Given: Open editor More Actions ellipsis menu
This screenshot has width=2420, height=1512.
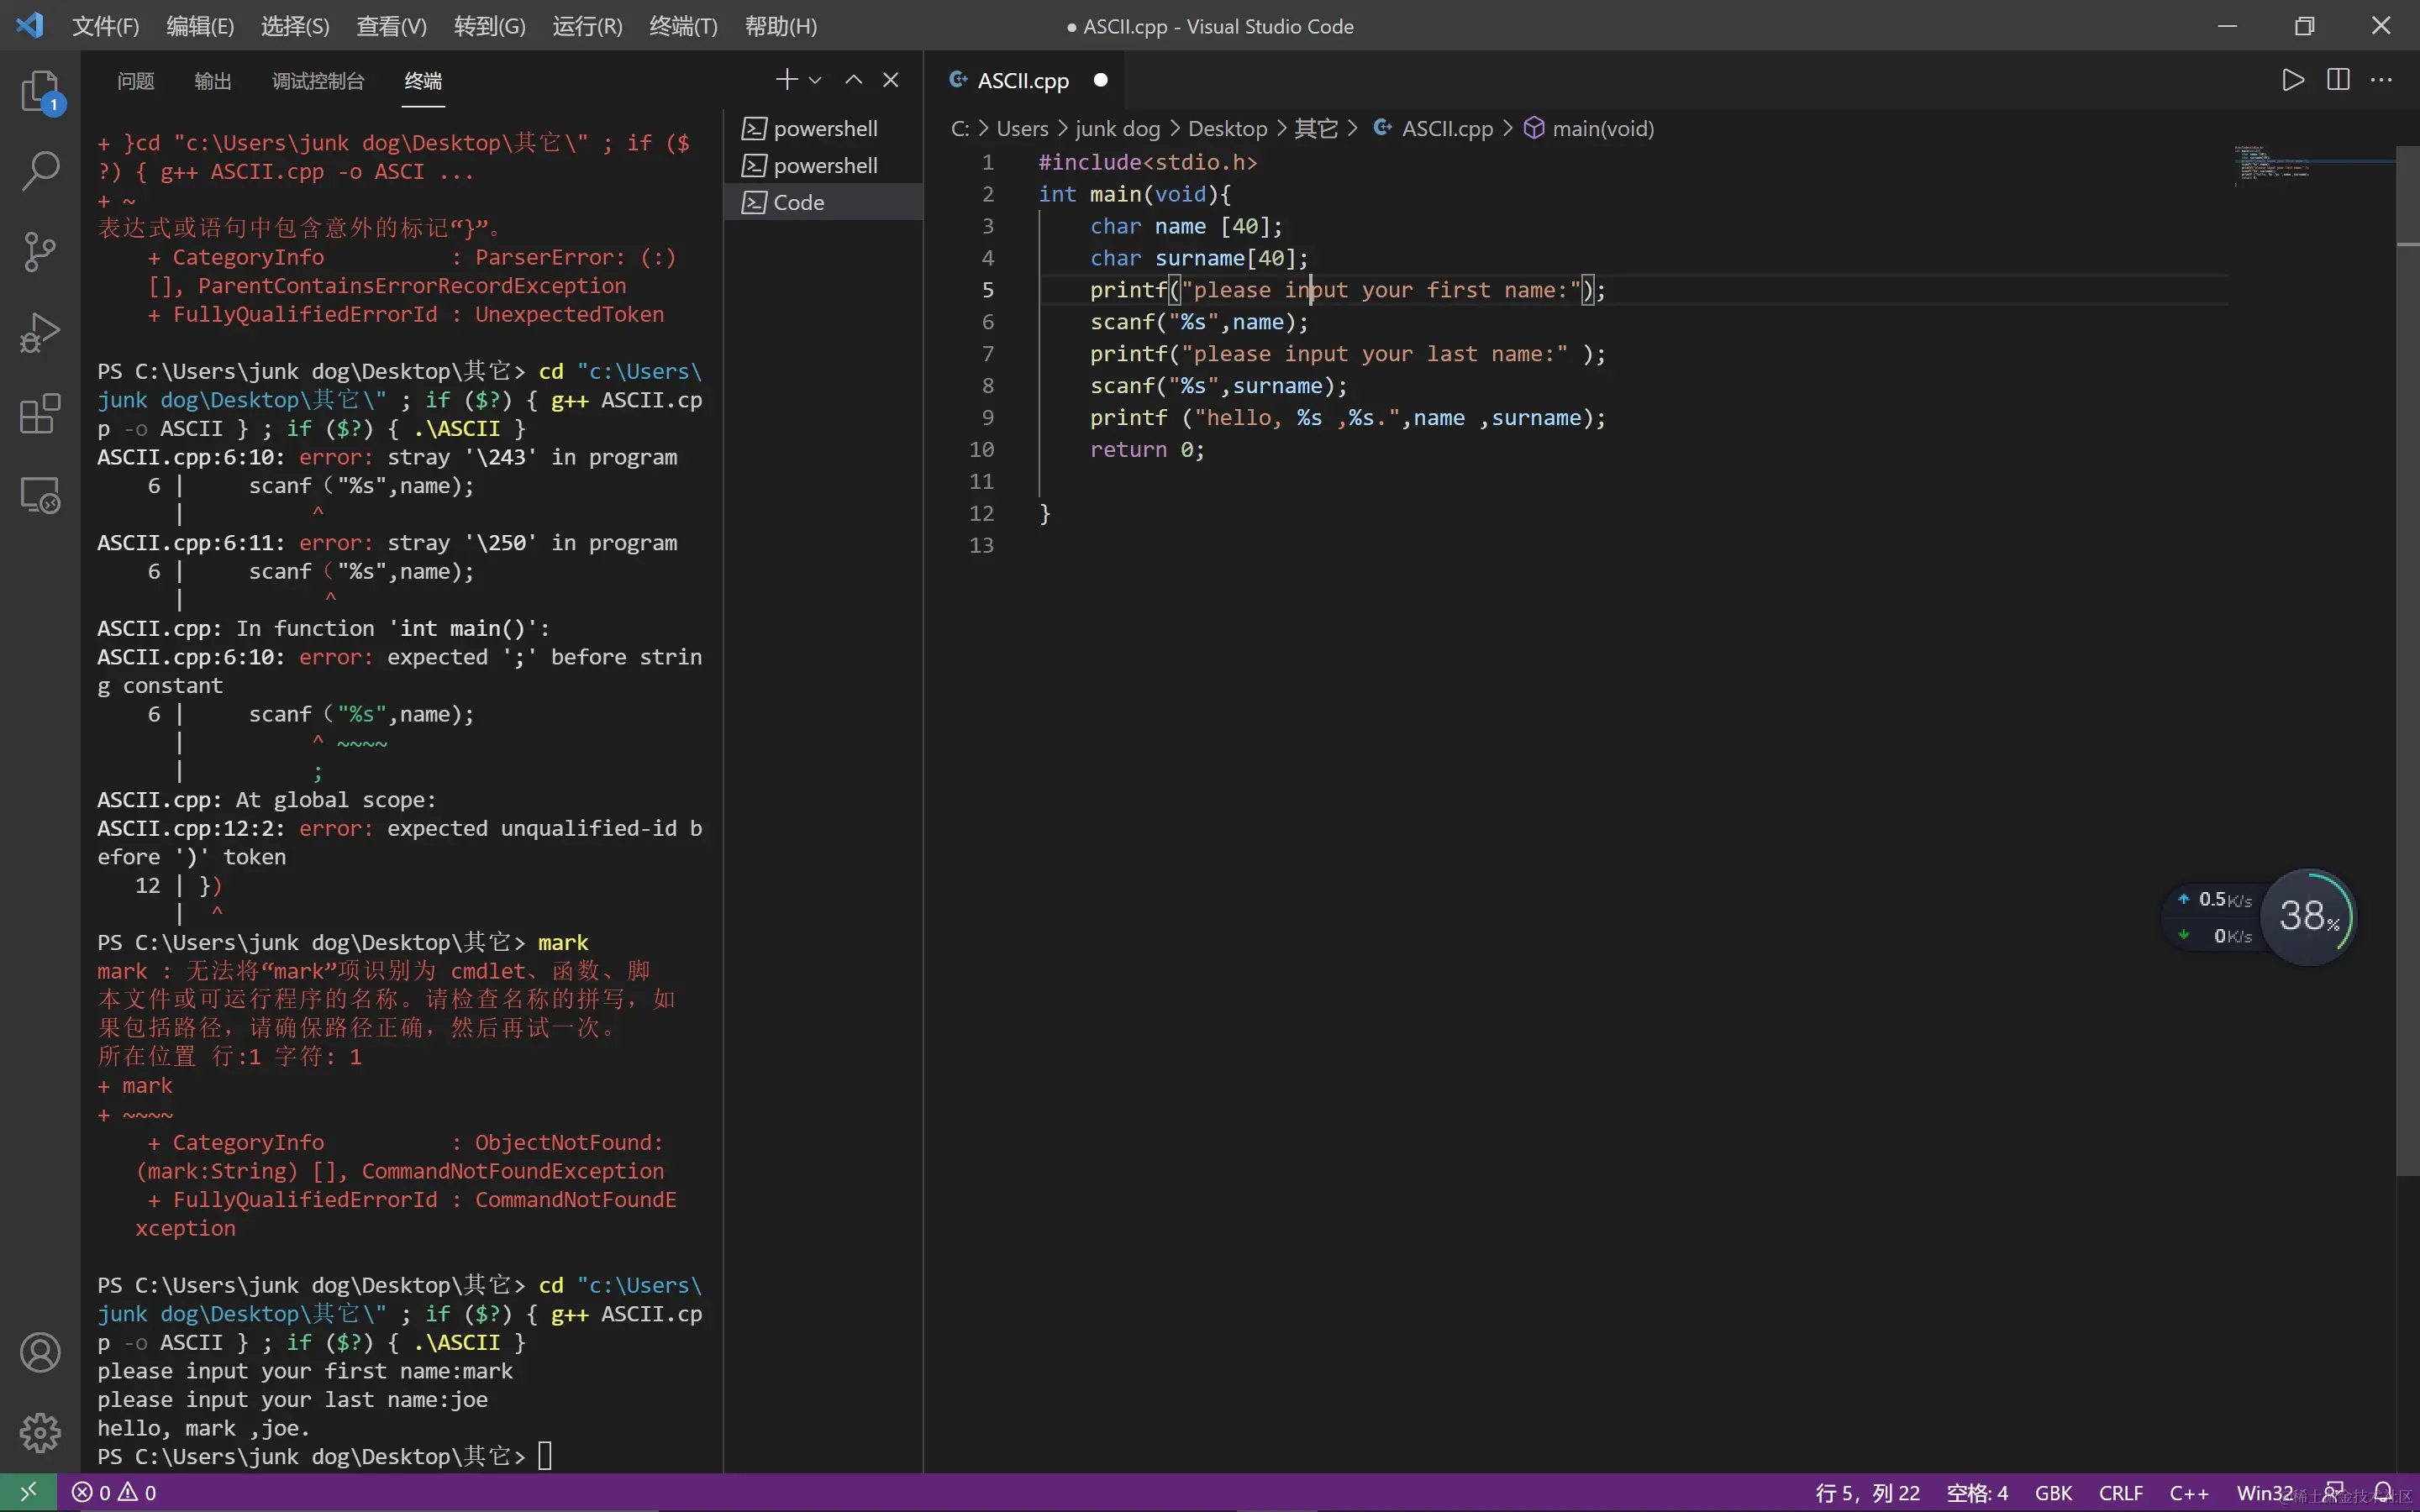Looking at the screenshot, I should pos(2382,80).
